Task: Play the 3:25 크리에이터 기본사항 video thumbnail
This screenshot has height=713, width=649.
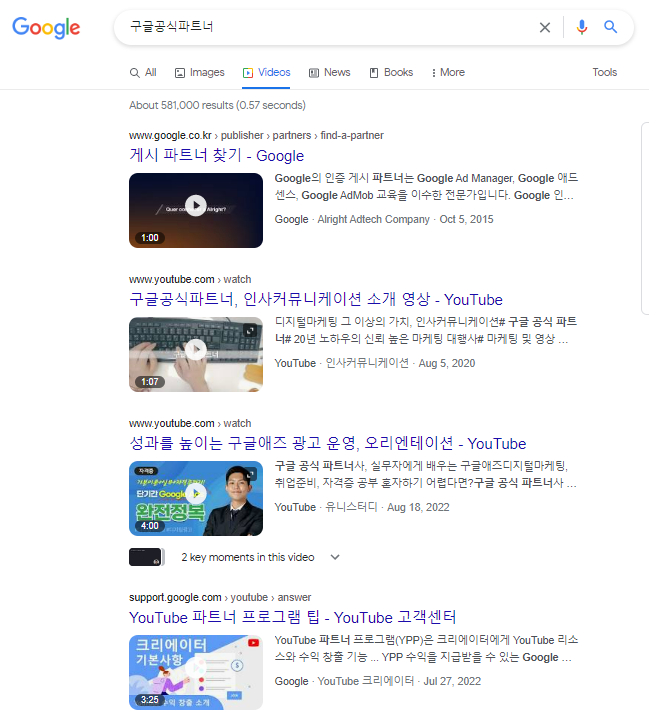Action: coord(196,672)
